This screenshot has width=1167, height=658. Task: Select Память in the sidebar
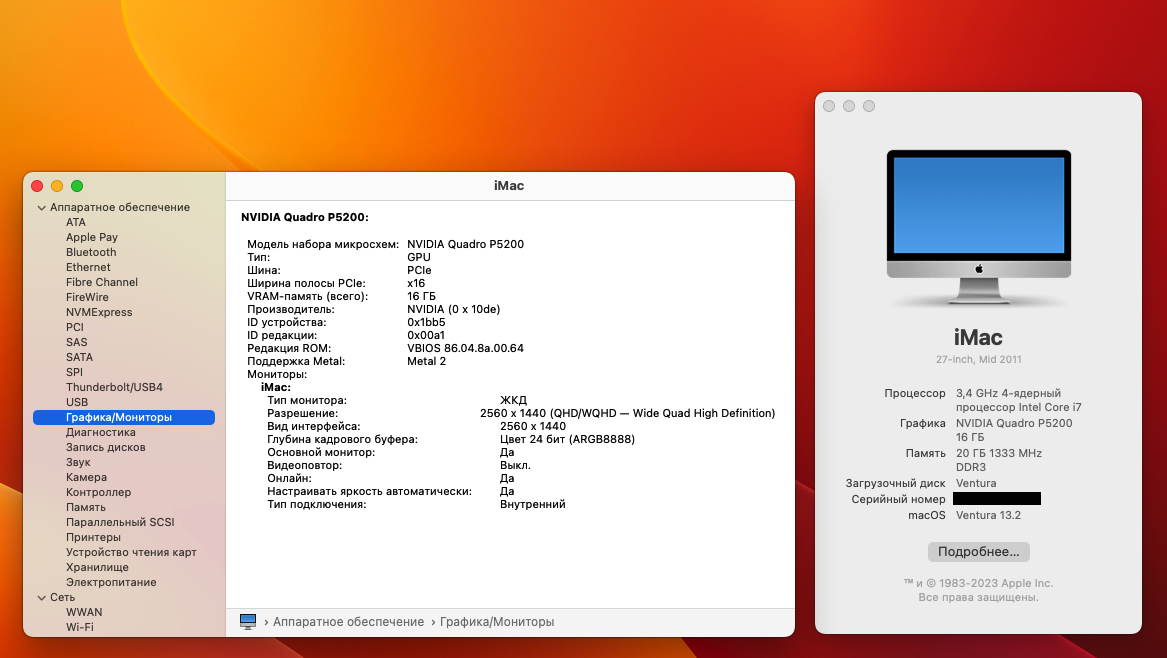(86, 508)
